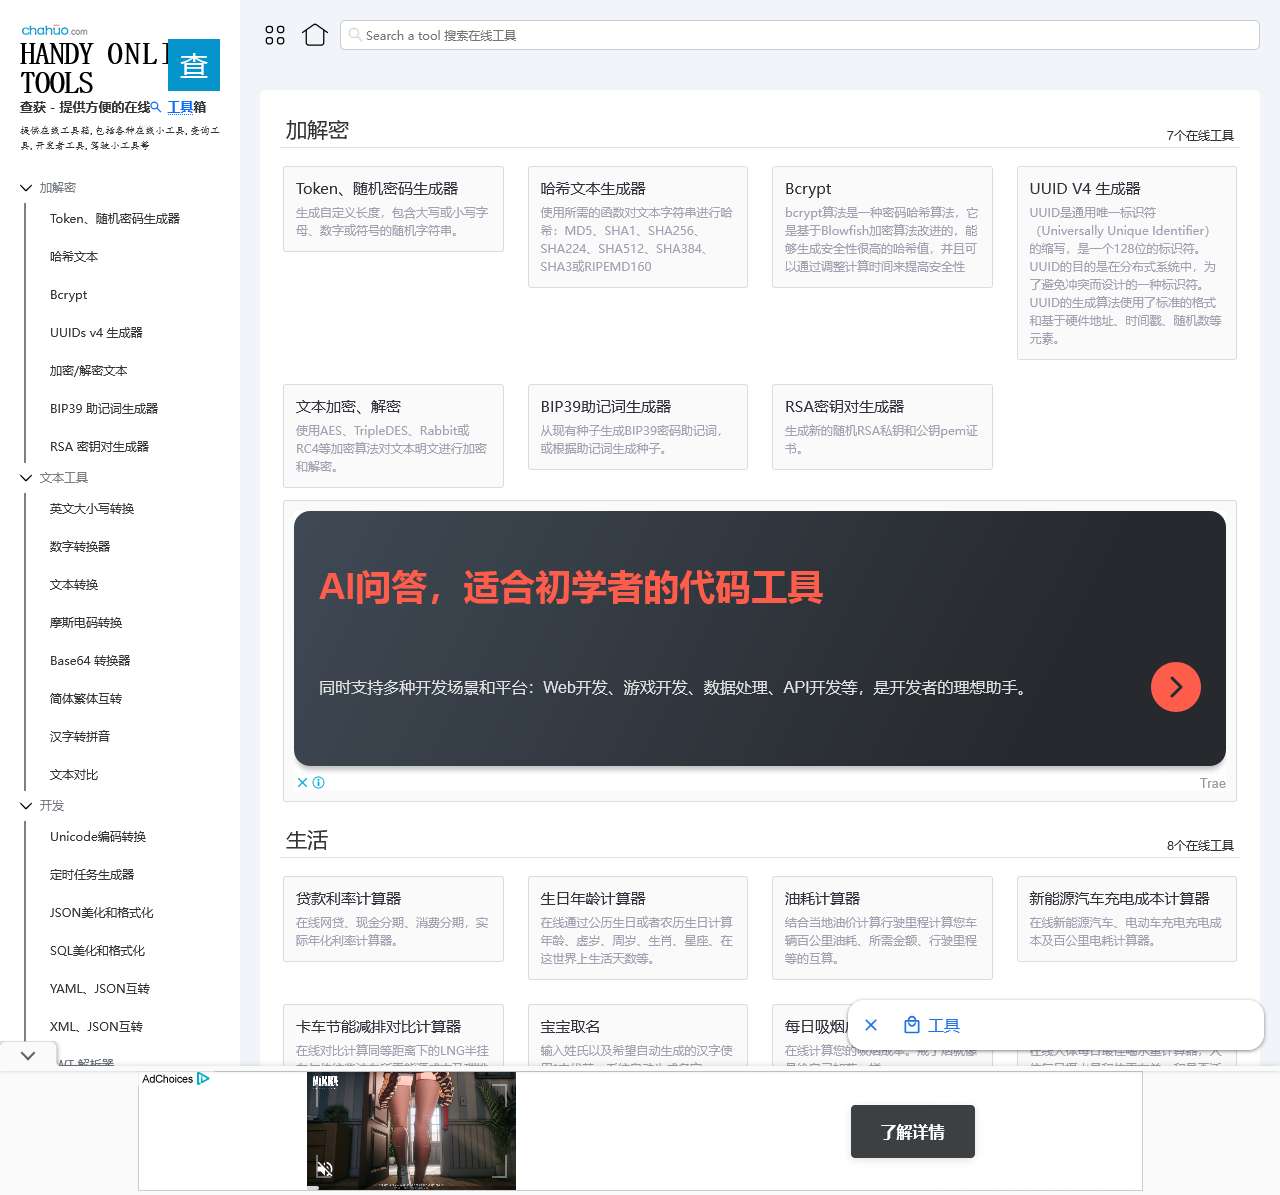Click the 了解详情 button on the ad
The image size is (1280, 1195).
912,1131
